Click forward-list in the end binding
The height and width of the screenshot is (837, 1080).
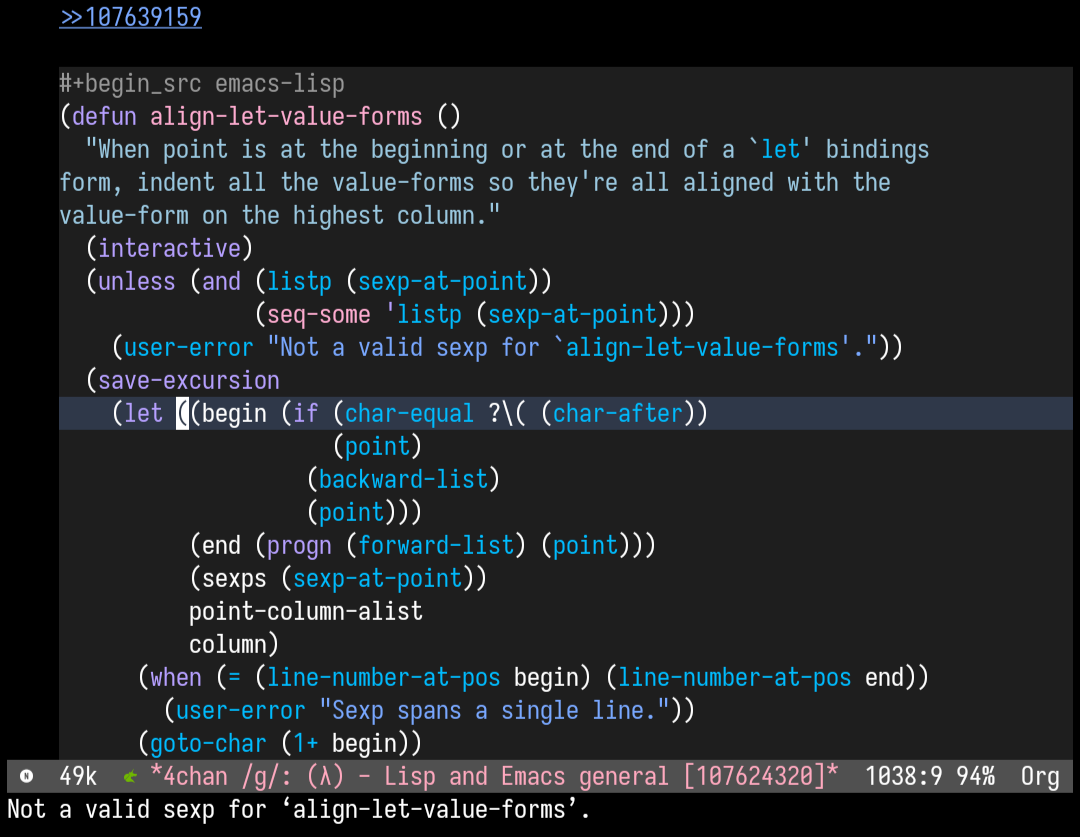435,546
